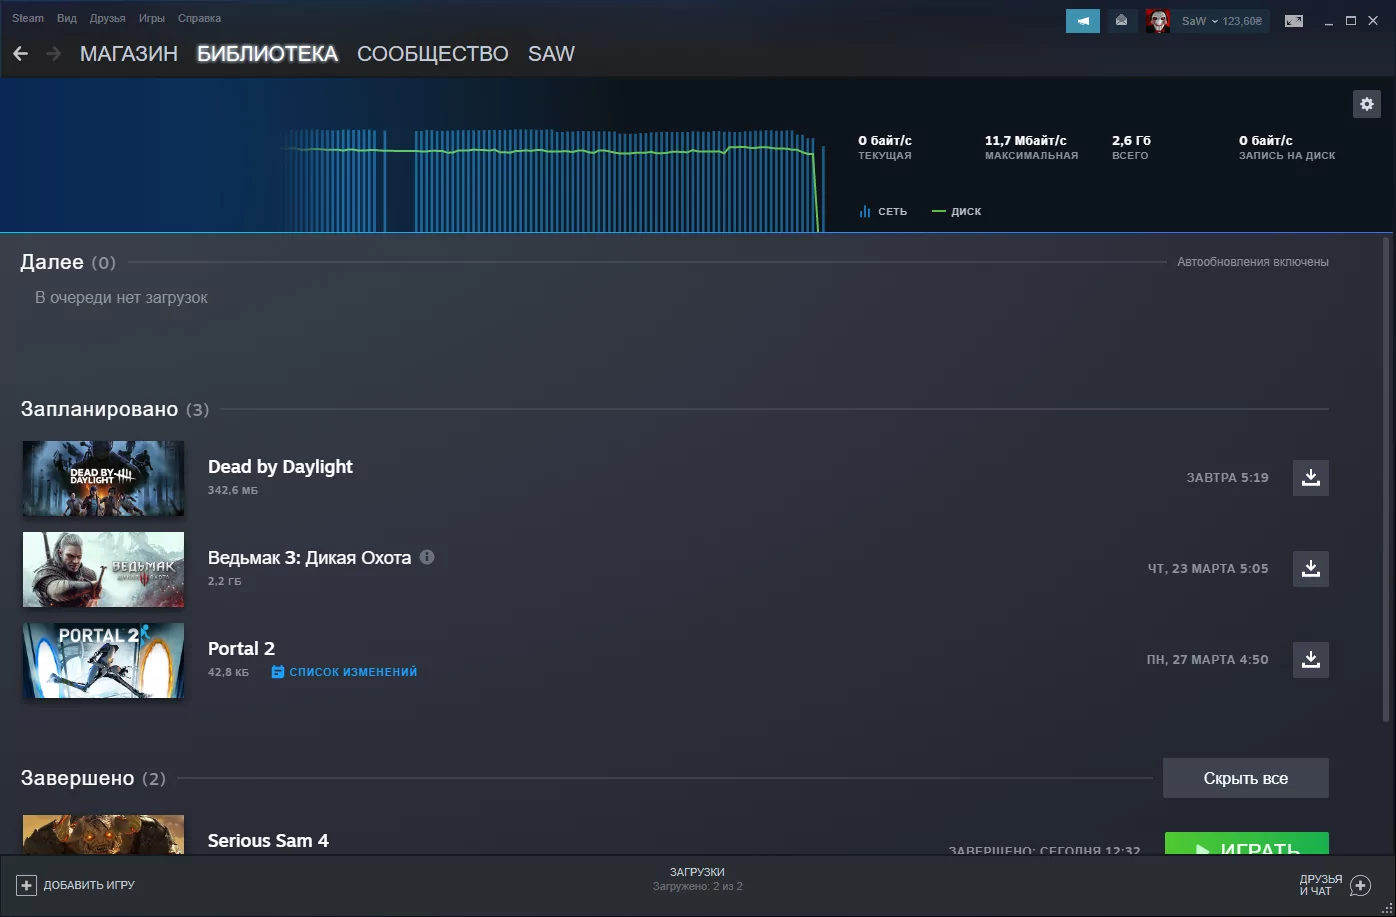Open Друзья и чат plus icon

(x=1360, y=885)
